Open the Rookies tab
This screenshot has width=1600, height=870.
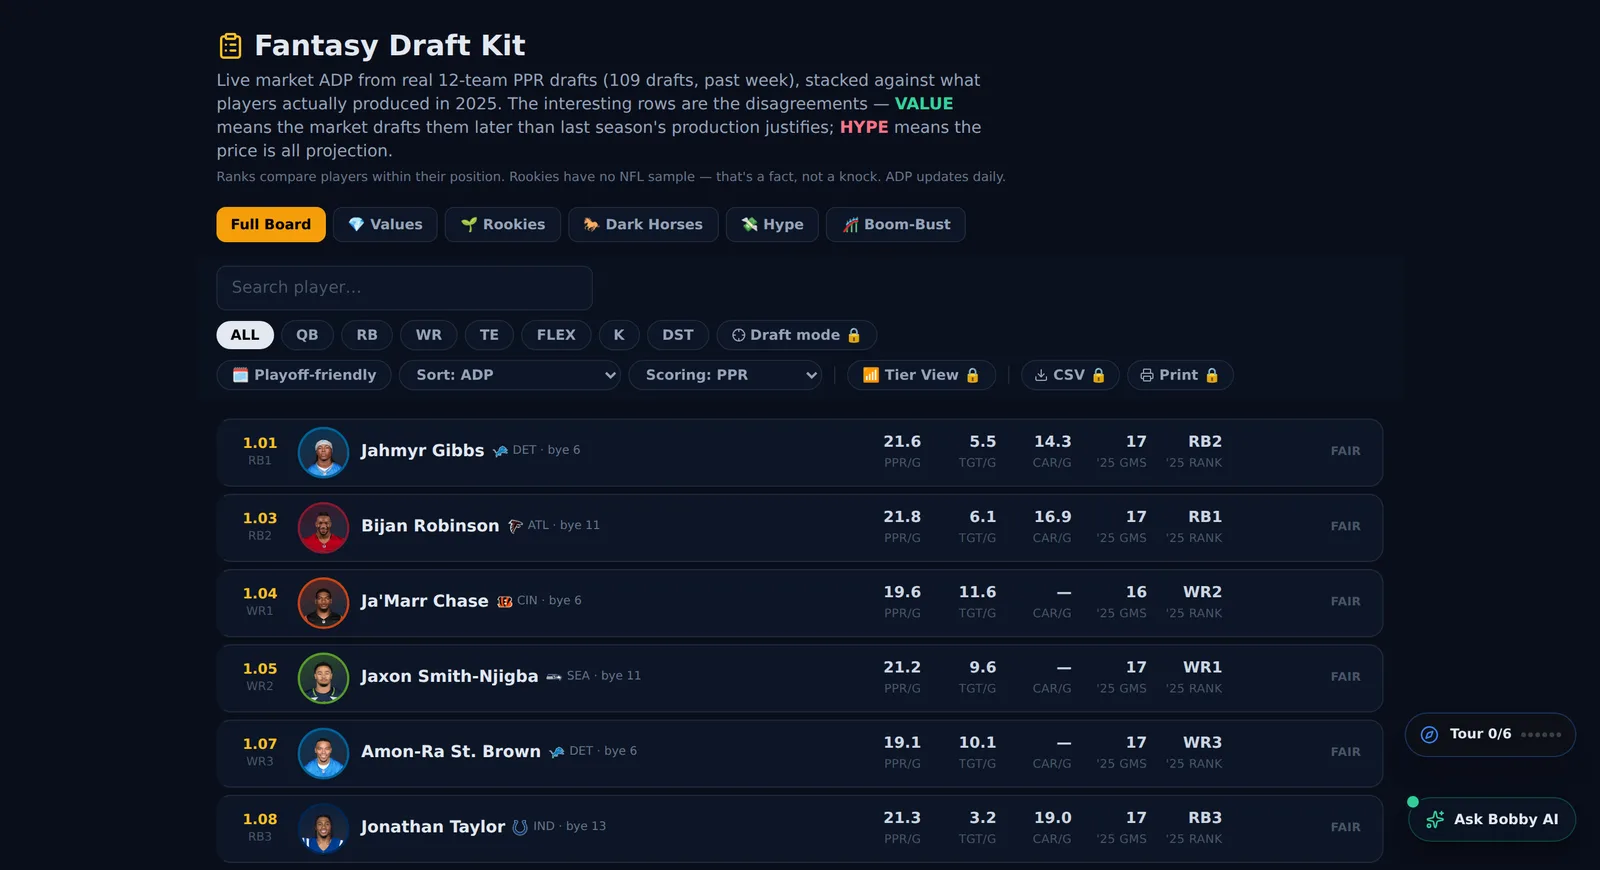click(503, 225)
